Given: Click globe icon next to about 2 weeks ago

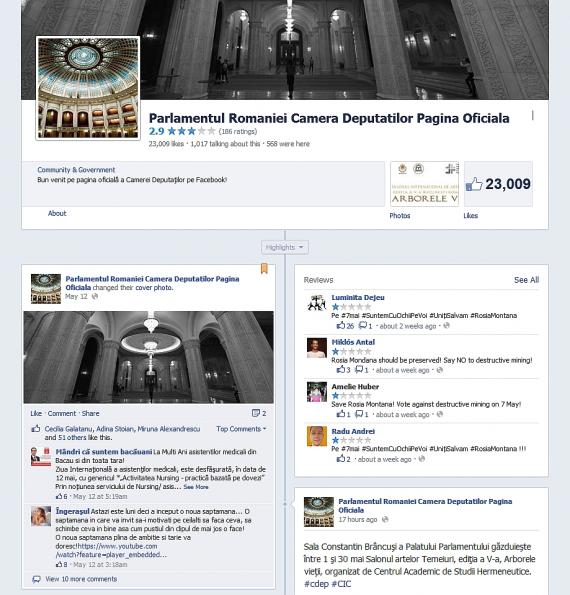Looking at the screenshot, I should (x=446, y=326).
